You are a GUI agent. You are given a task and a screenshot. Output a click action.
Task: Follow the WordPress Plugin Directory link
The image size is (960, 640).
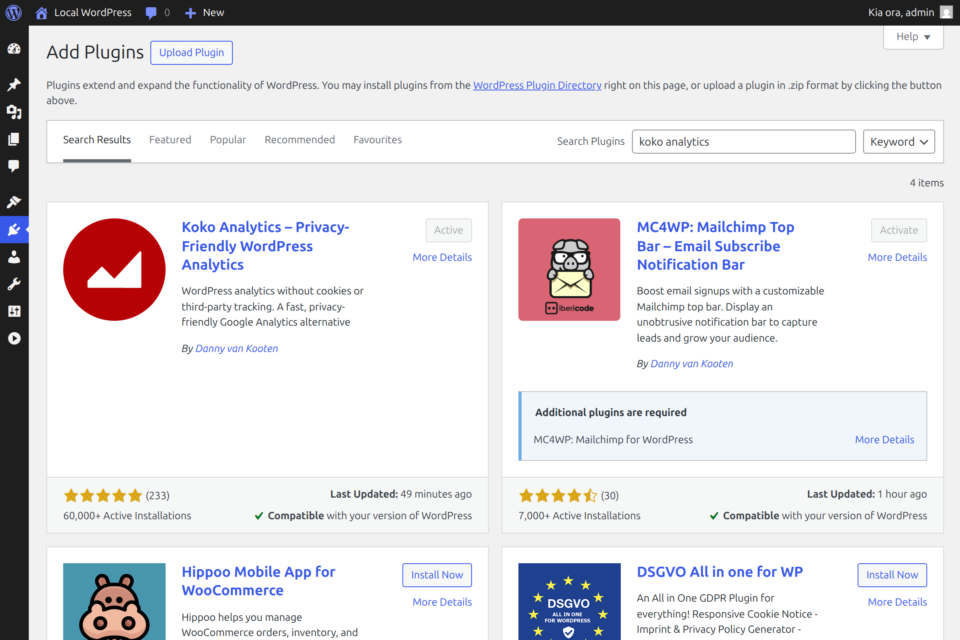click(x=537, y=85)
